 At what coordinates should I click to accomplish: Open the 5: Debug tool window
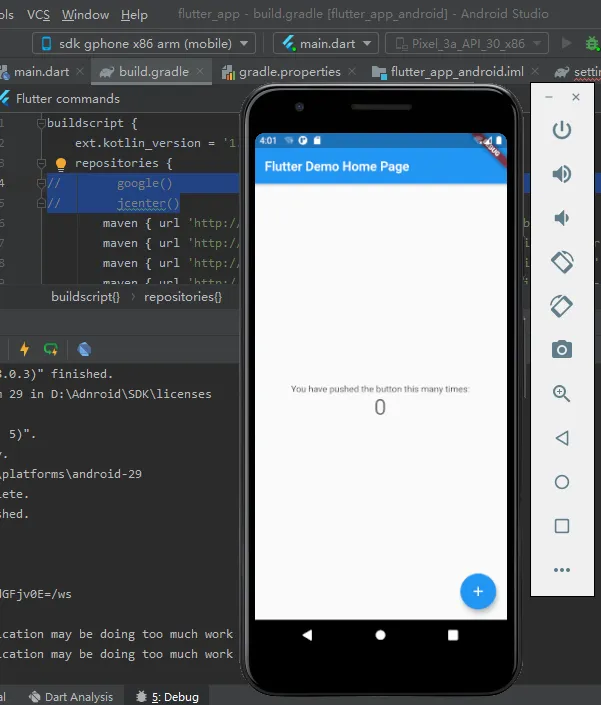coord(167,696)
